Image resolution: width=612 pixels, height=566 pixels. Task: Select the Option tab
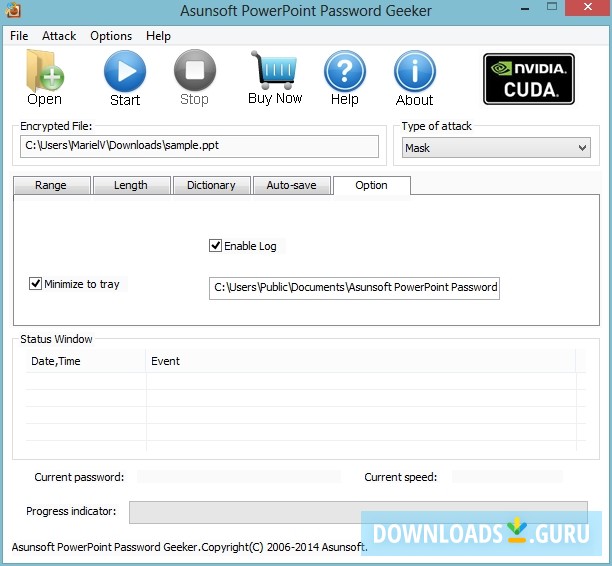(x=372, y=185)
